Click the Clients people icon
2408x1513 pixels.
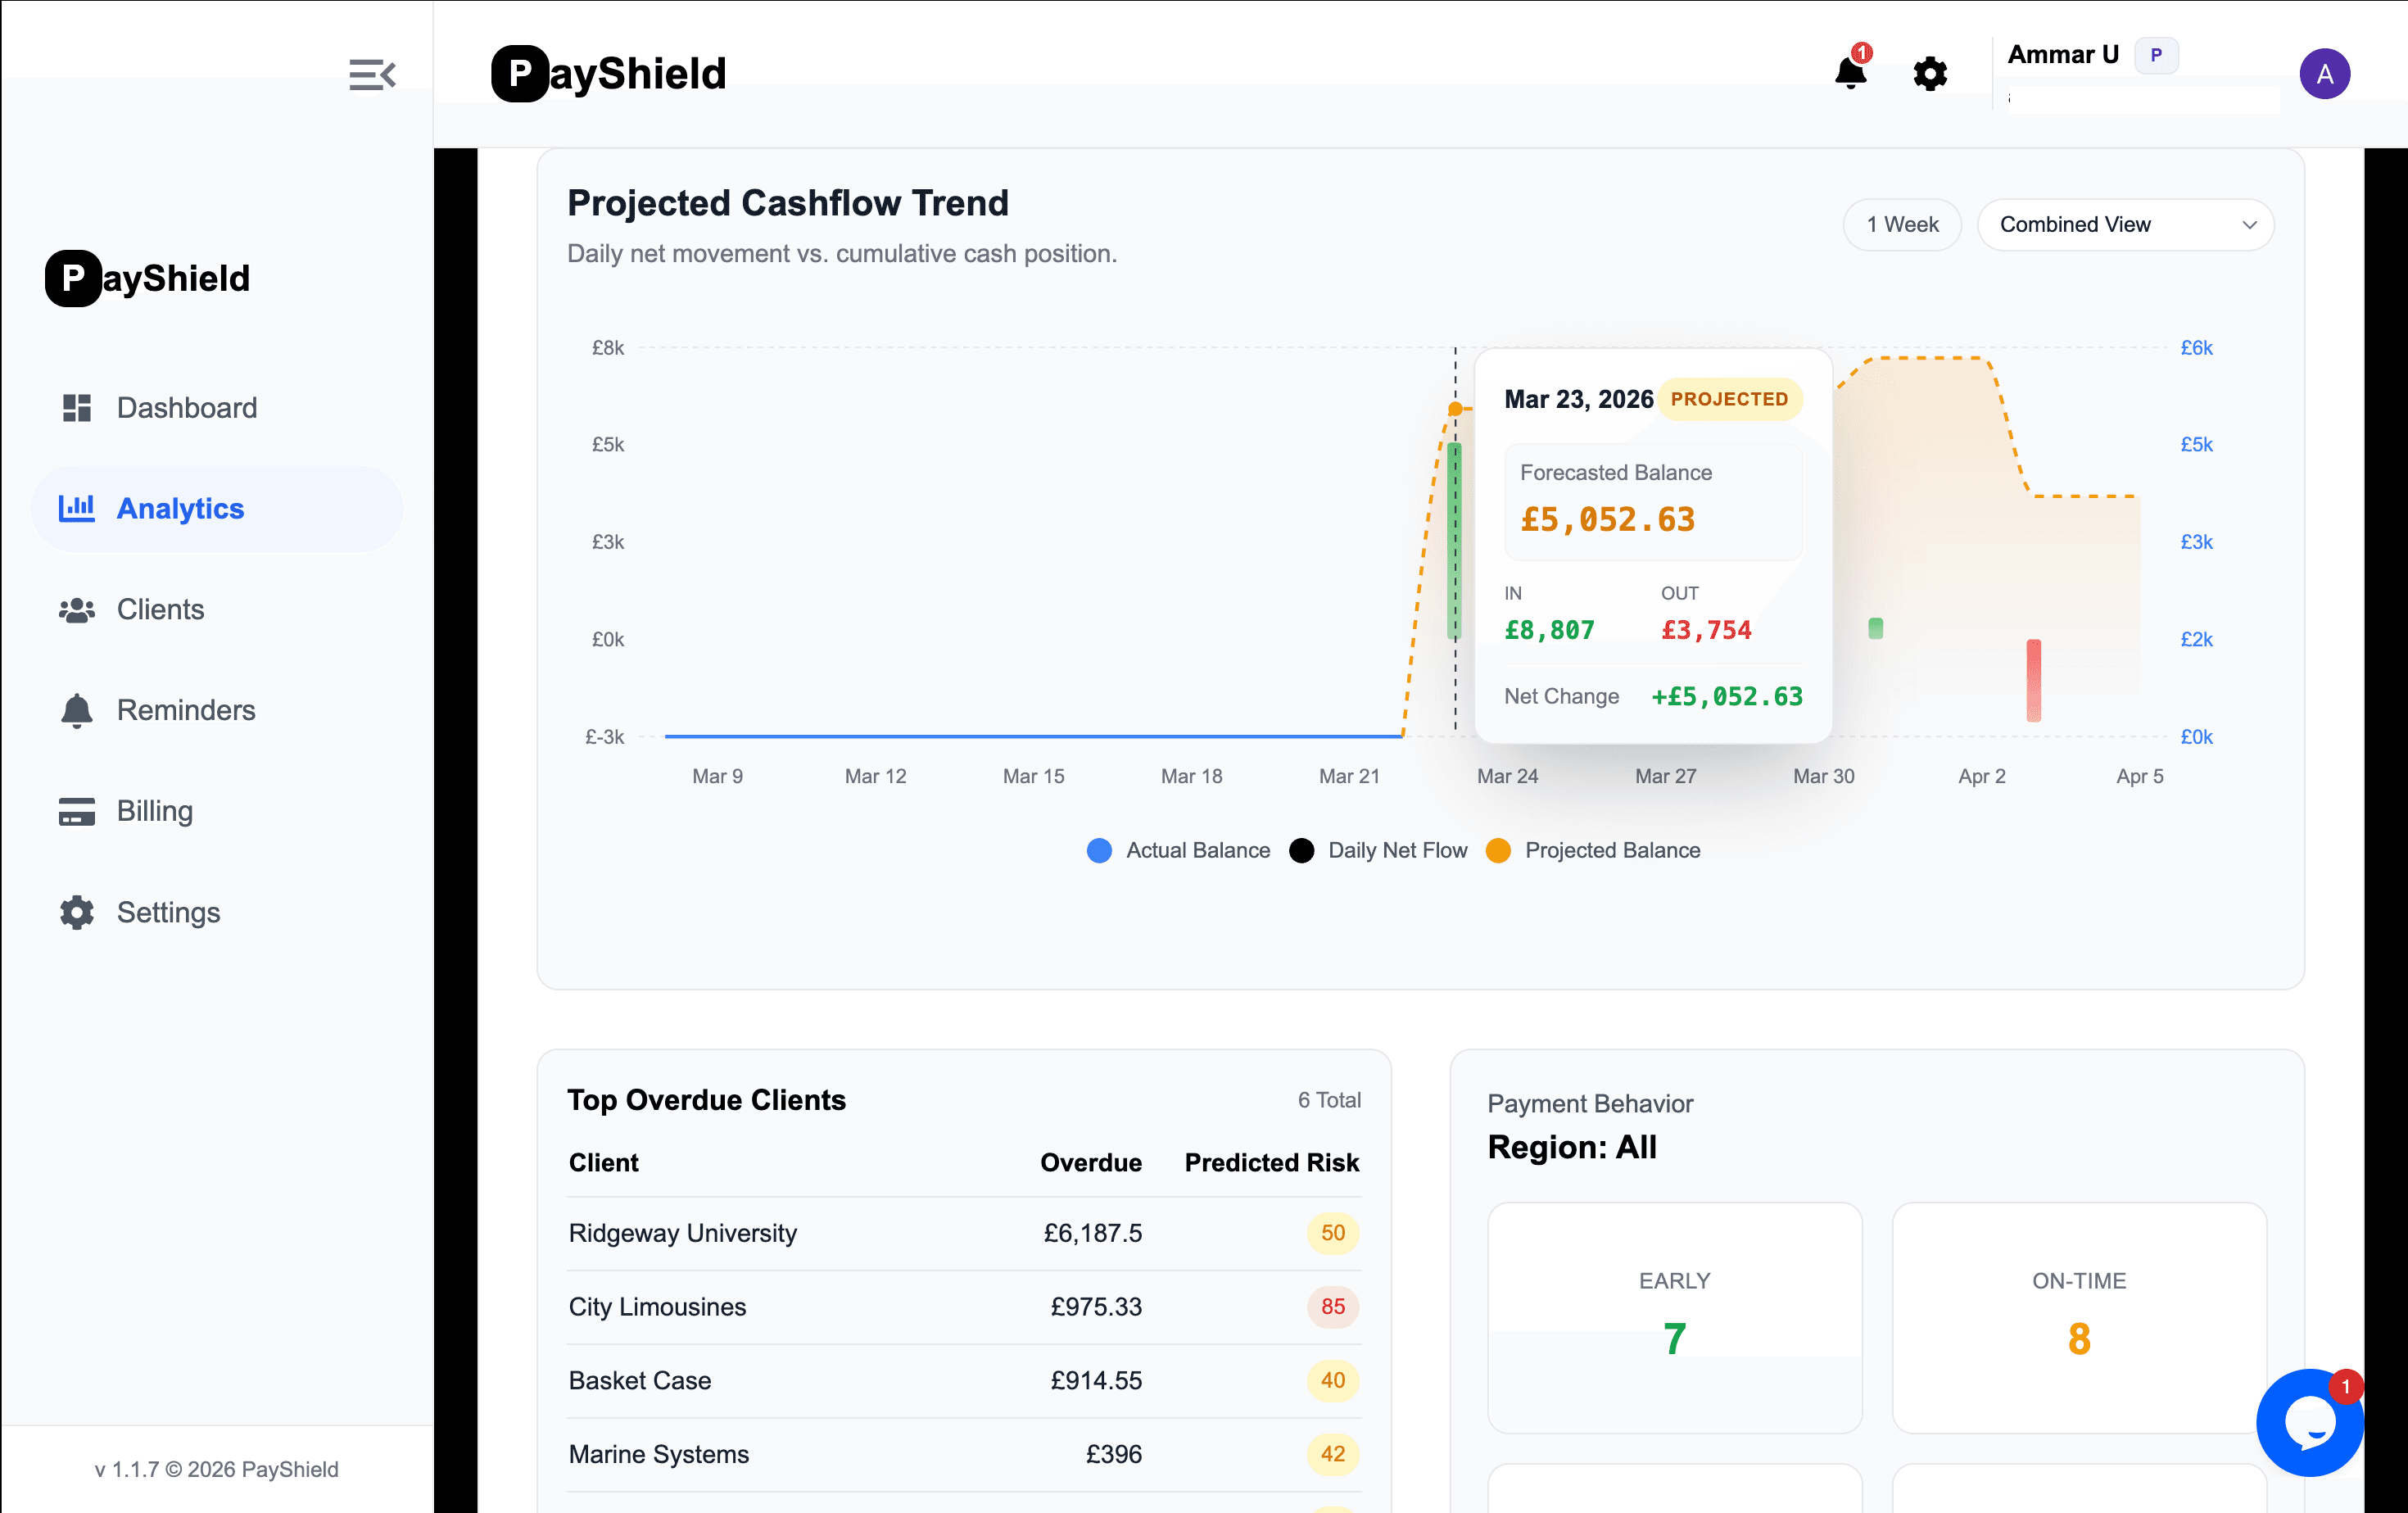pyautogui.click(x=77, y=610)
